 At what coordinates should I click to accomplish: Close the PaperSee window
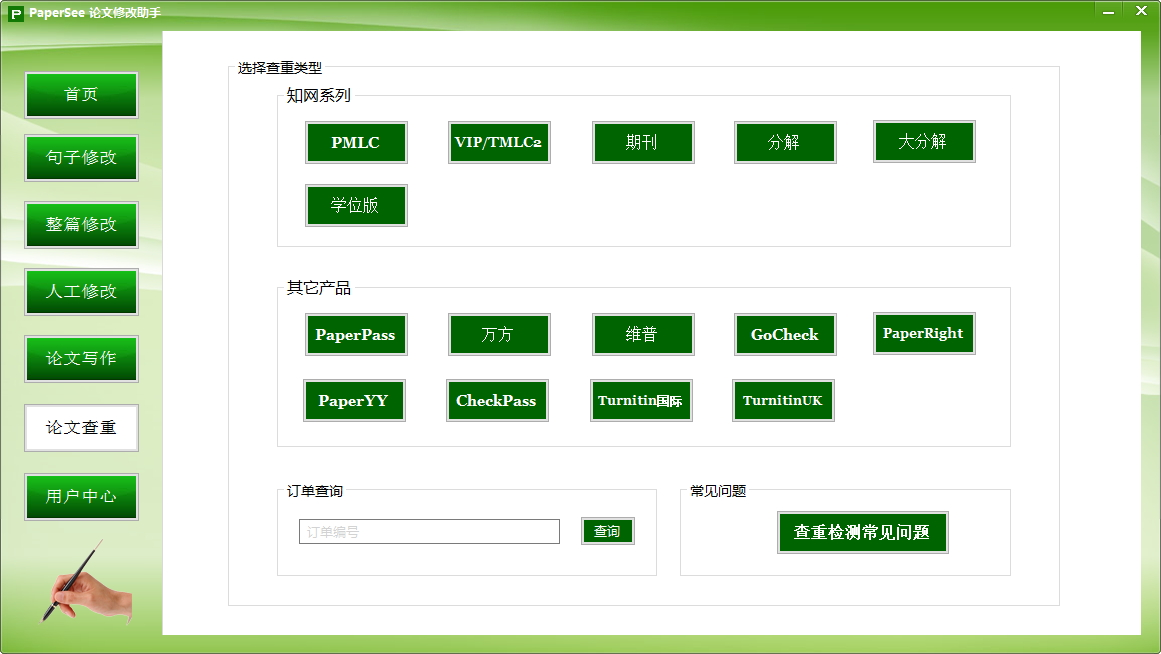pyautogui.click(x=1141, y=11)
